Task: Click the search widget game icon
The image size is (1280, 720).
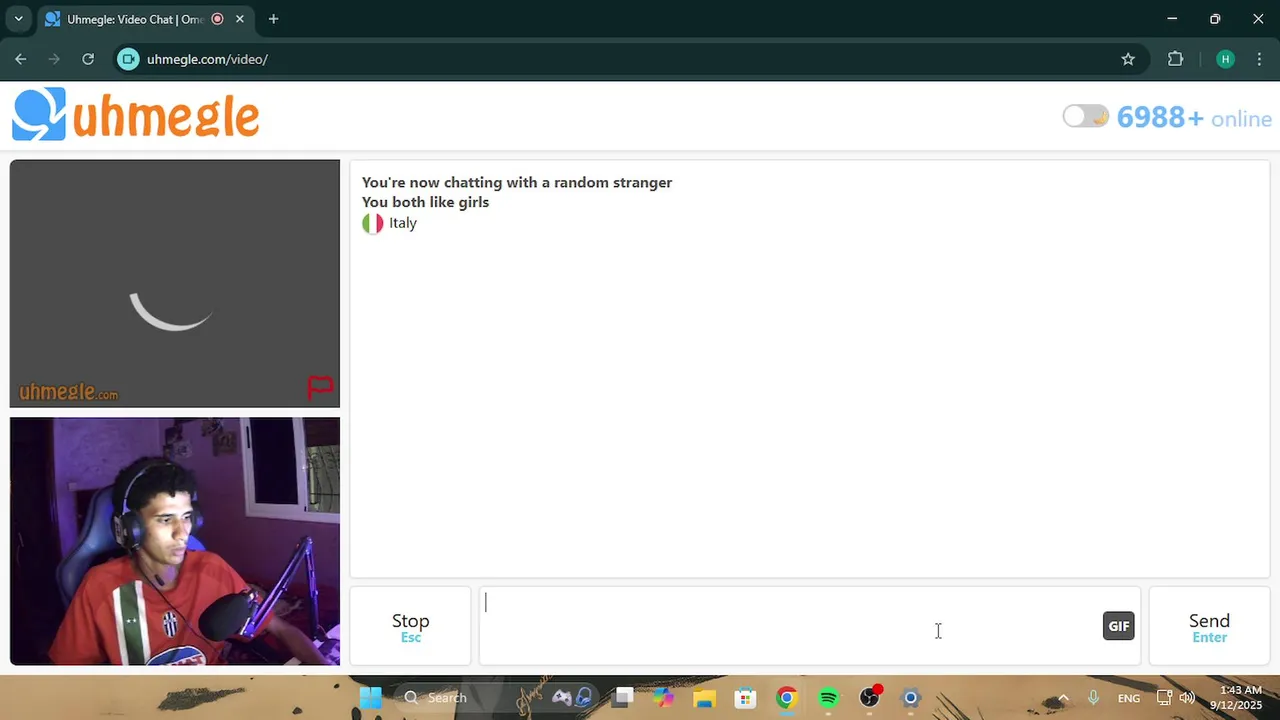Action: 572,698
